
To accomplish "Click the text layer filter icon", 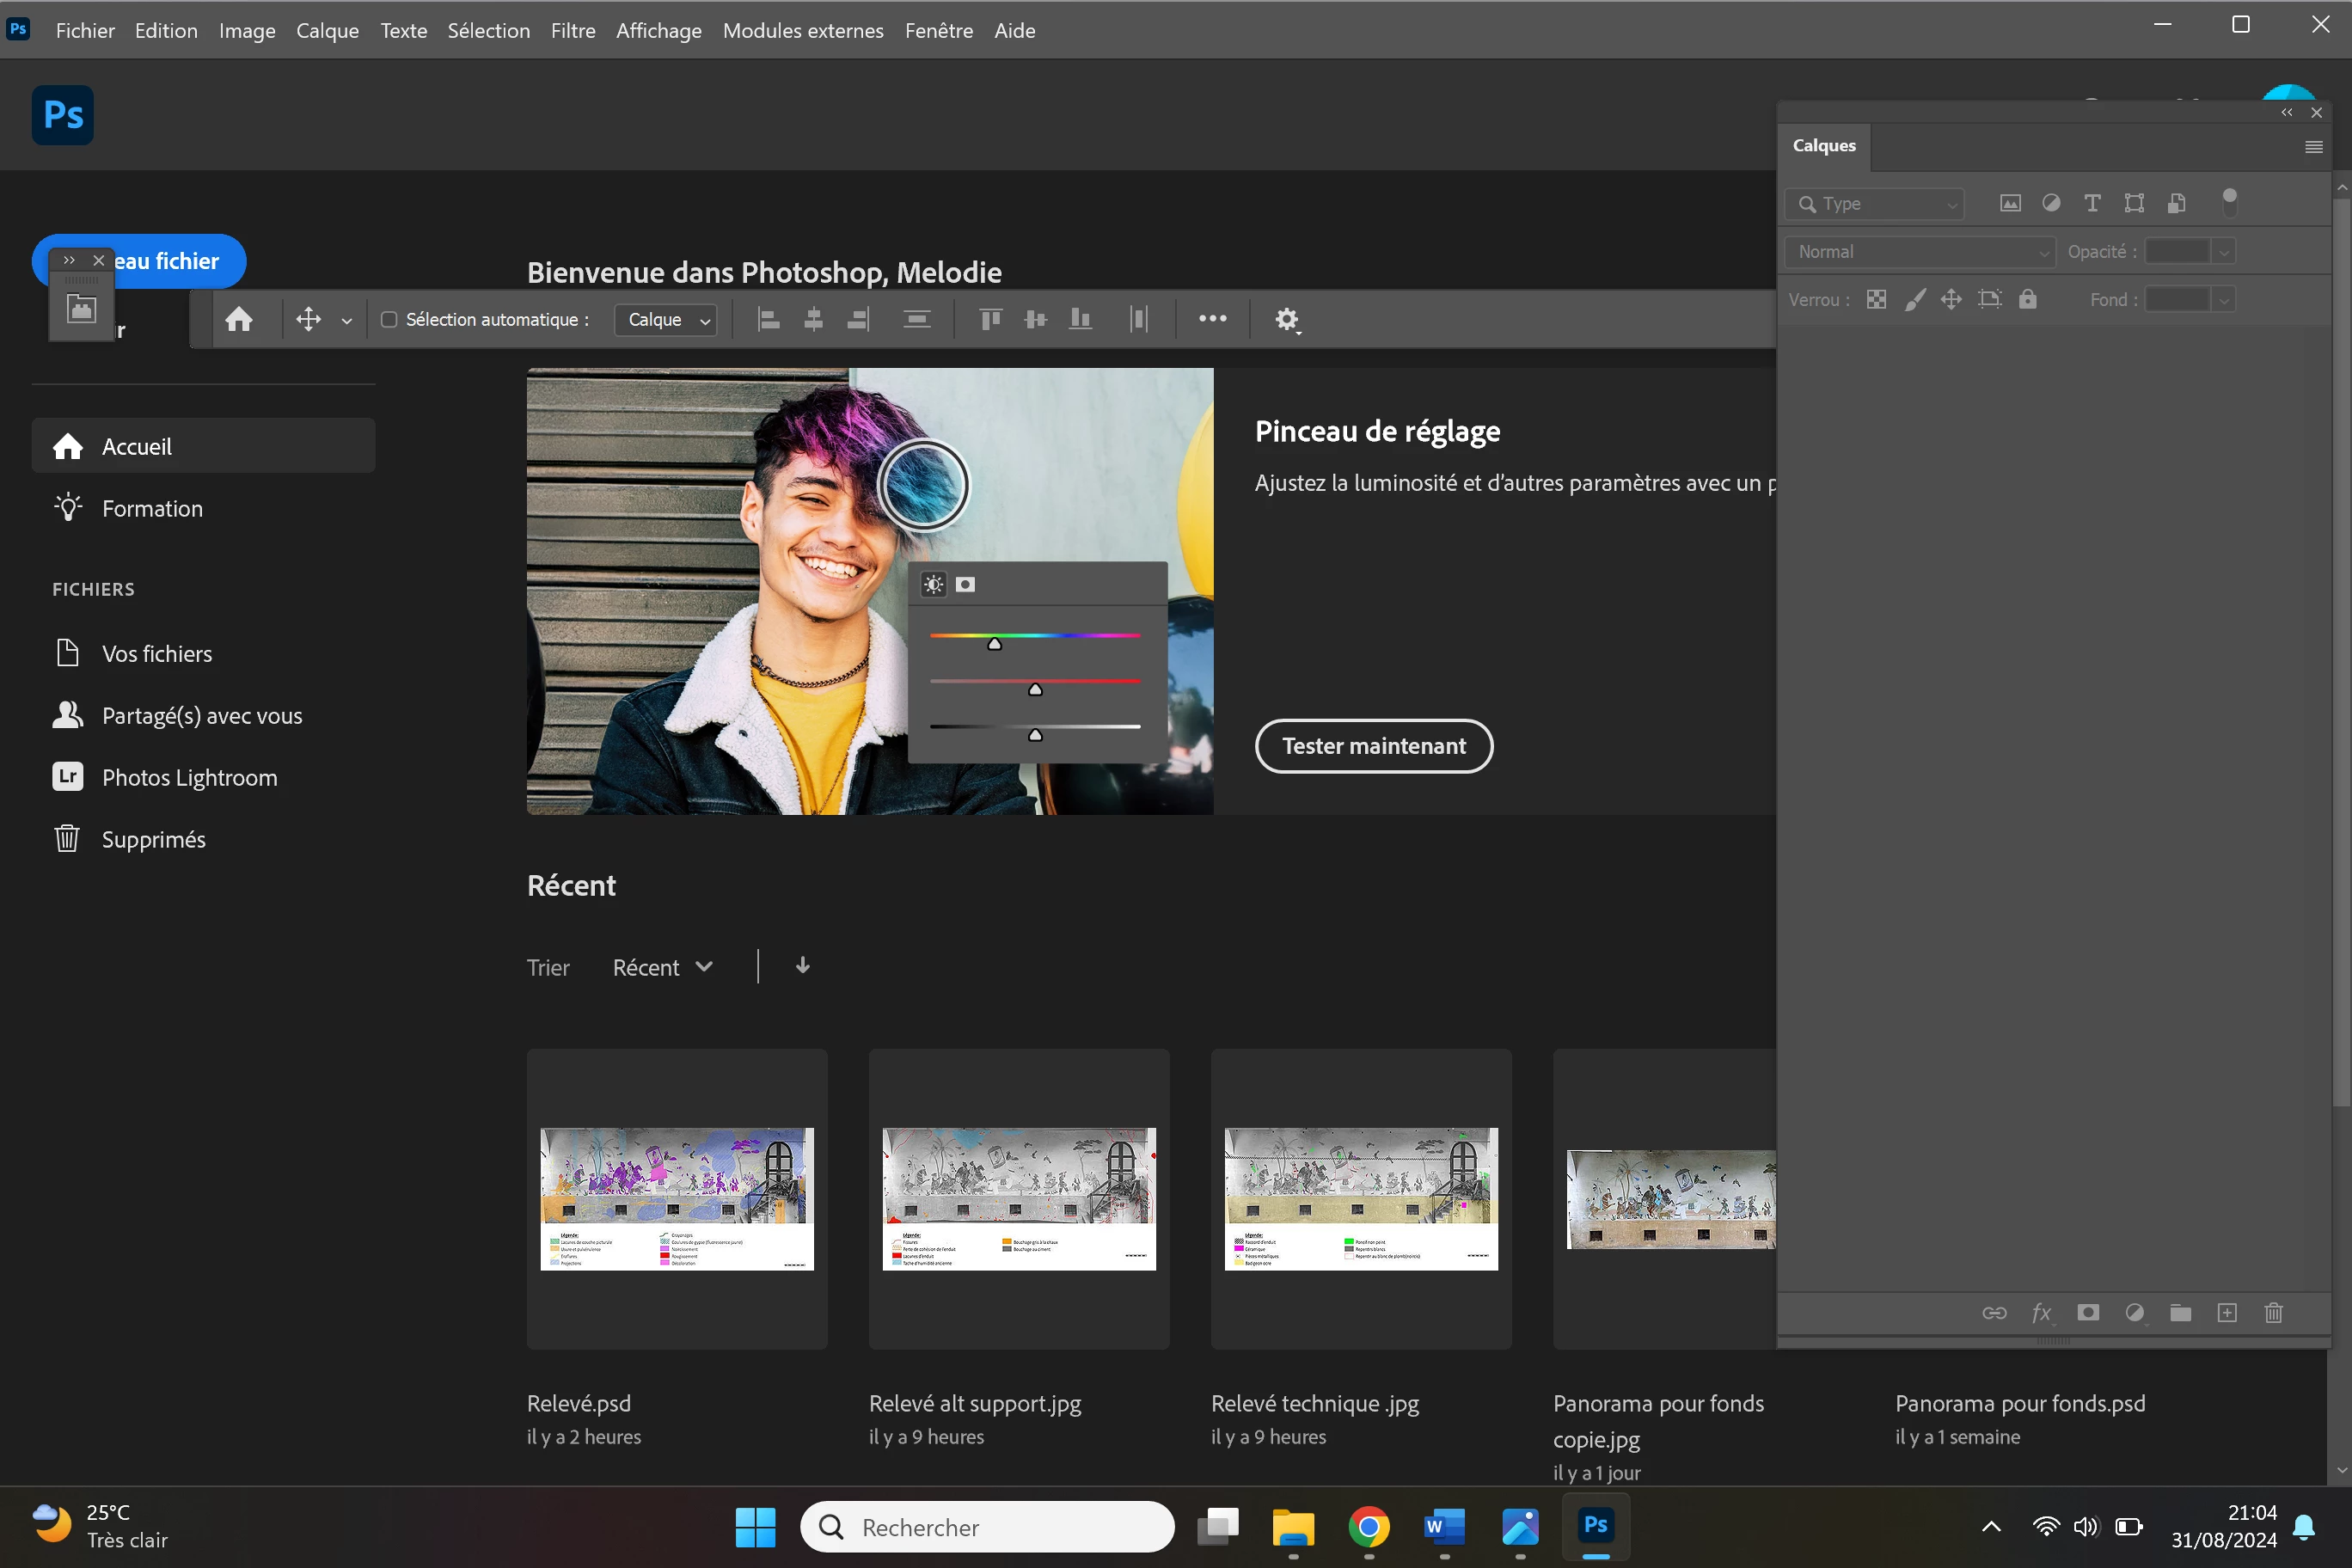I will tap(2091, 203).
